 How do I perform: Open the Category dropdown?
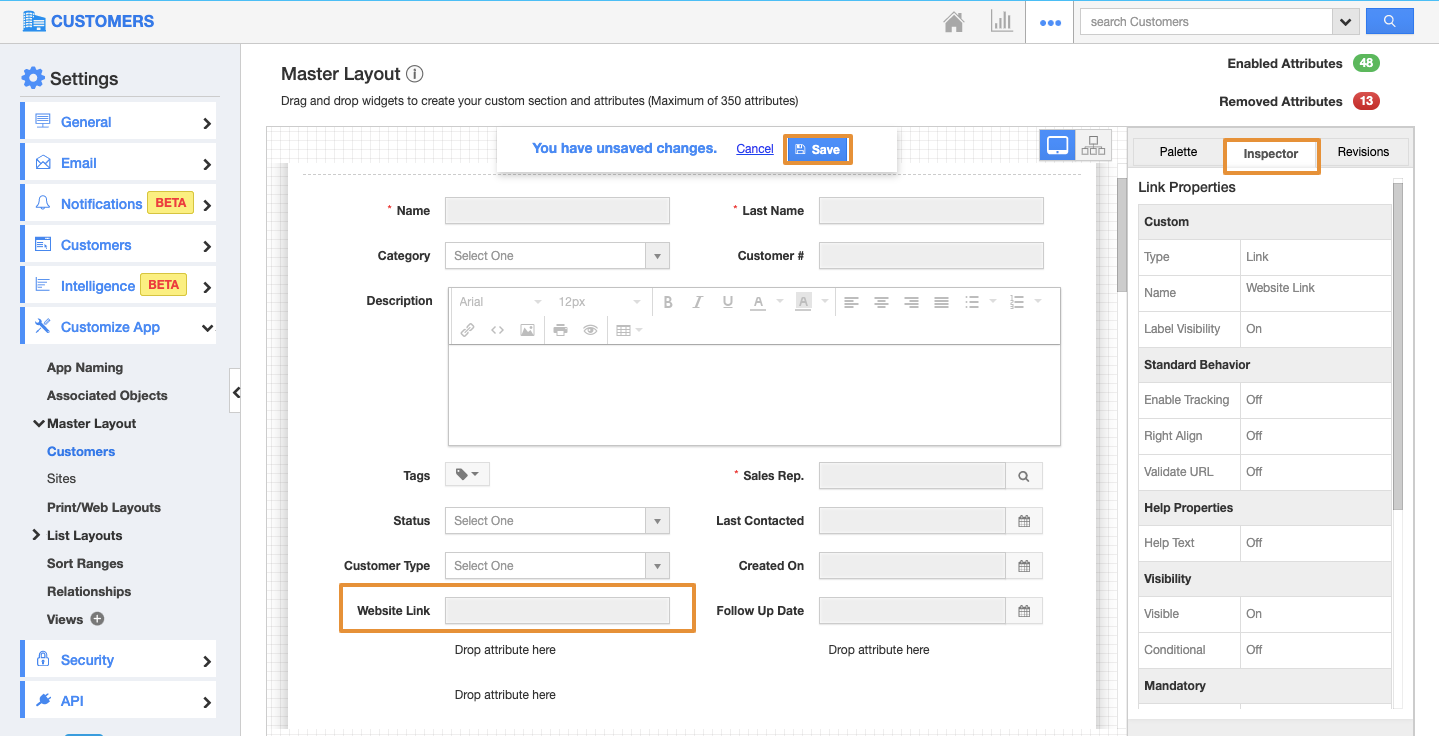pos(556,256)
